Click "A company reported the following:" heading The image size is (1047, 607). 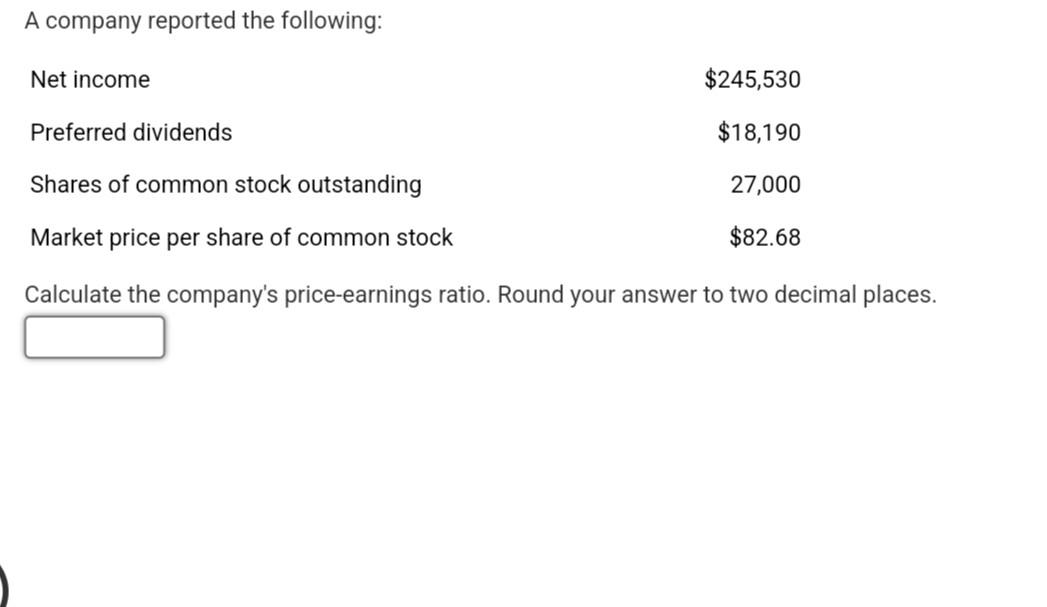pyautogui.click(x=203, y=22)
